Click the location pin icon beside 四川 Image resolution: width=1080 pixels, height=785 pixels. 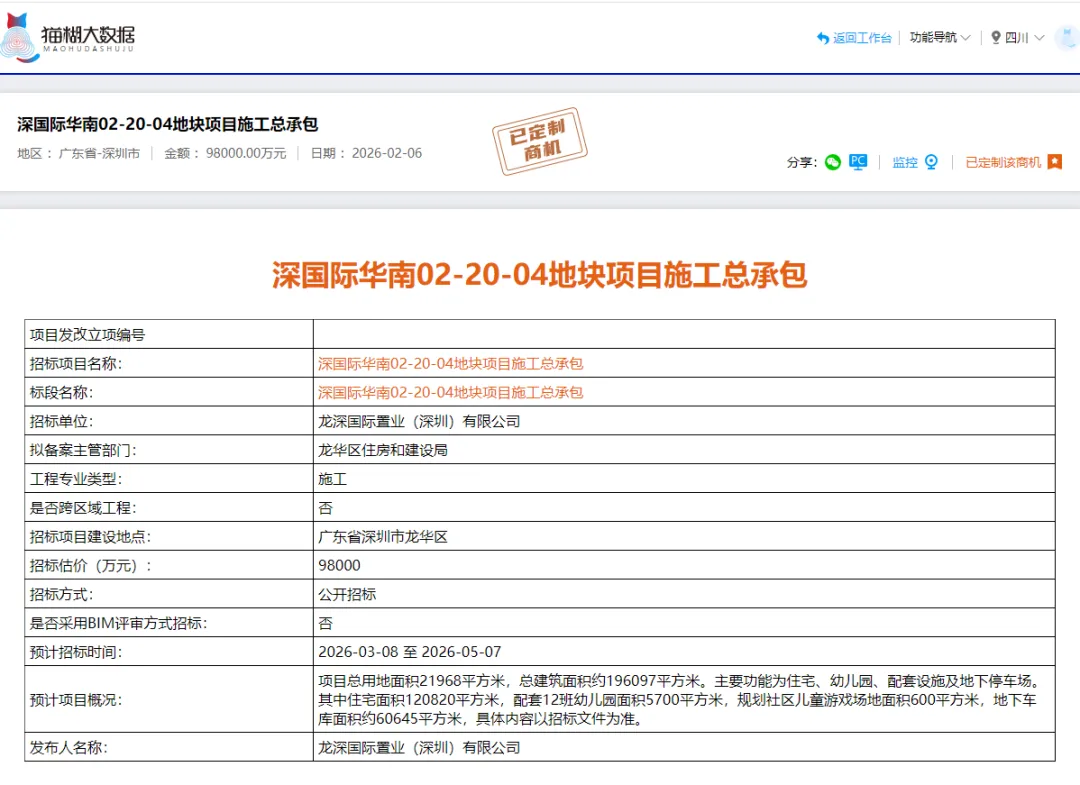click(x=995, y=38)
